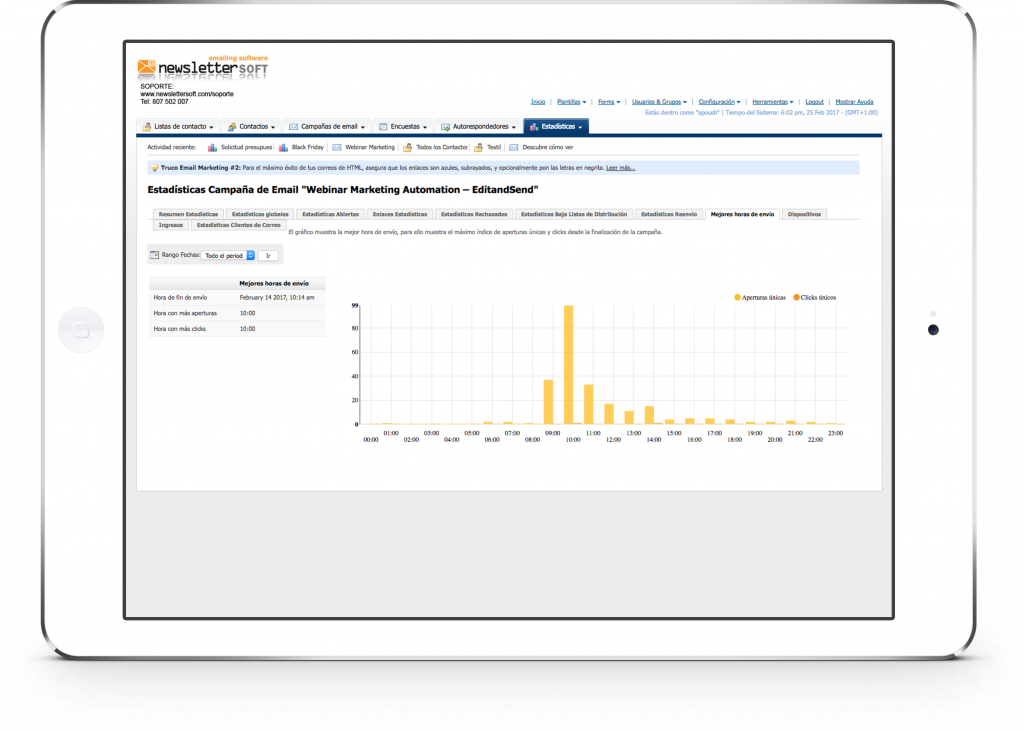Click the Logout link

(814, 102)
